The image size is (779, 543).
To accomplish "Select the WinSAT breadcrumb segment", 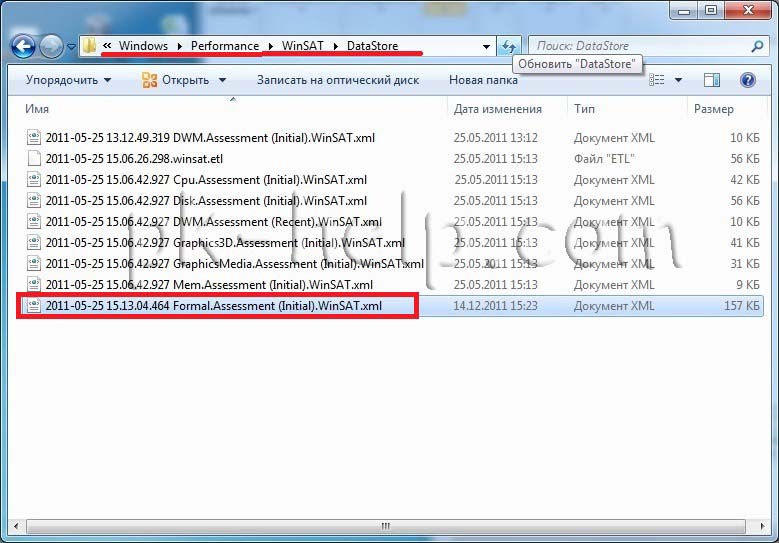I will pyautogui.click(x=302, y=46).
